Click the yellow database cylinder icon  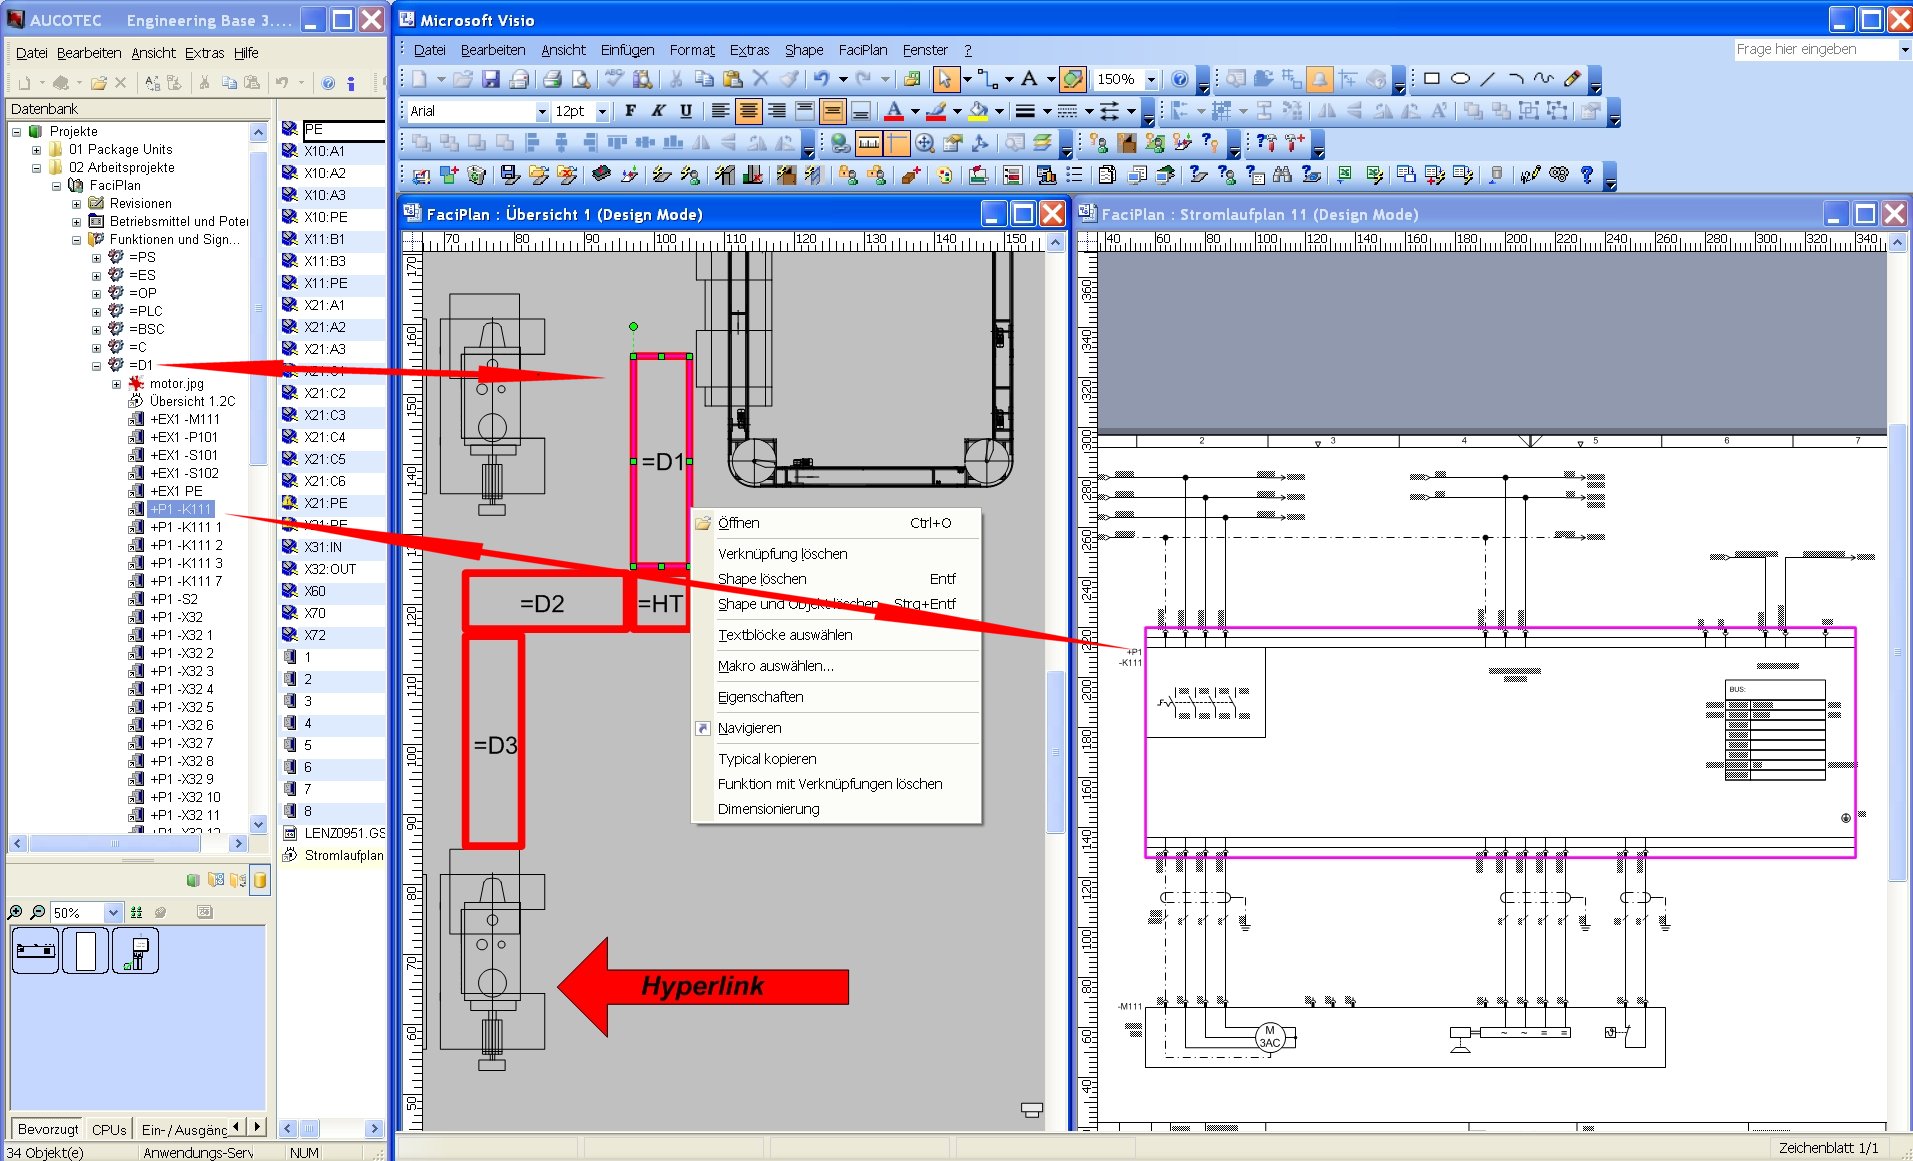[260, 880]
